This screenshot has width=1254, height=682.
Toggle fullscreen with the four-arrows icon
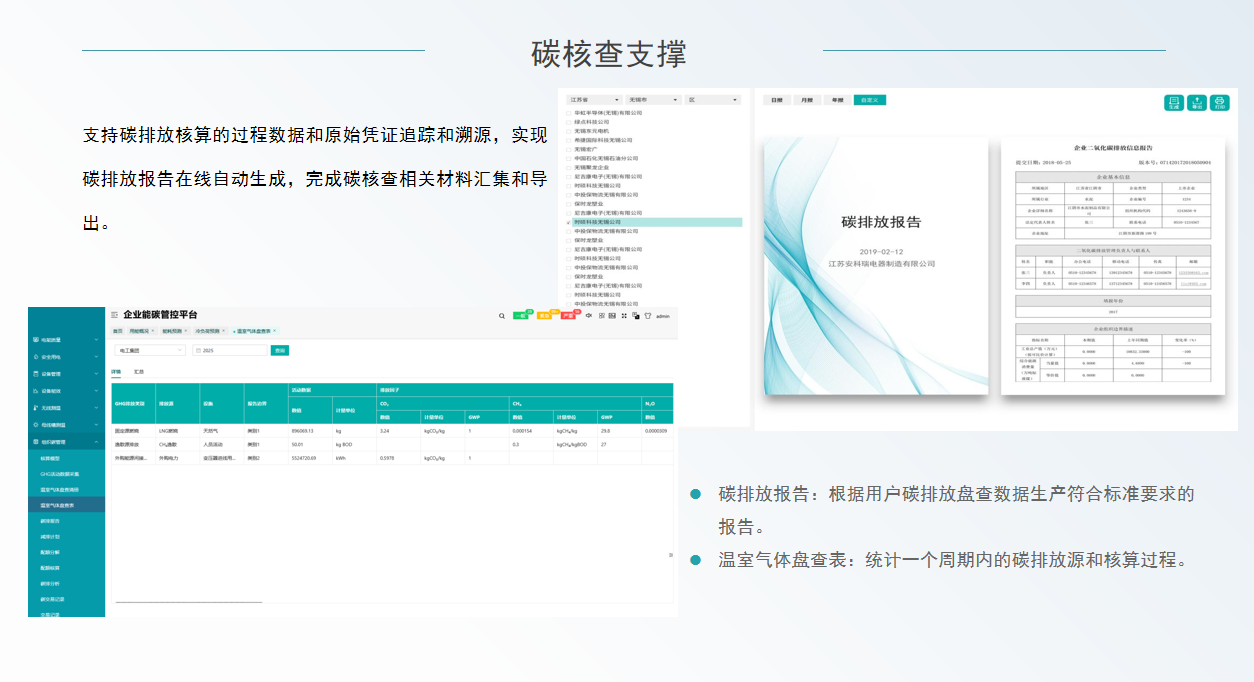[624, 316]
